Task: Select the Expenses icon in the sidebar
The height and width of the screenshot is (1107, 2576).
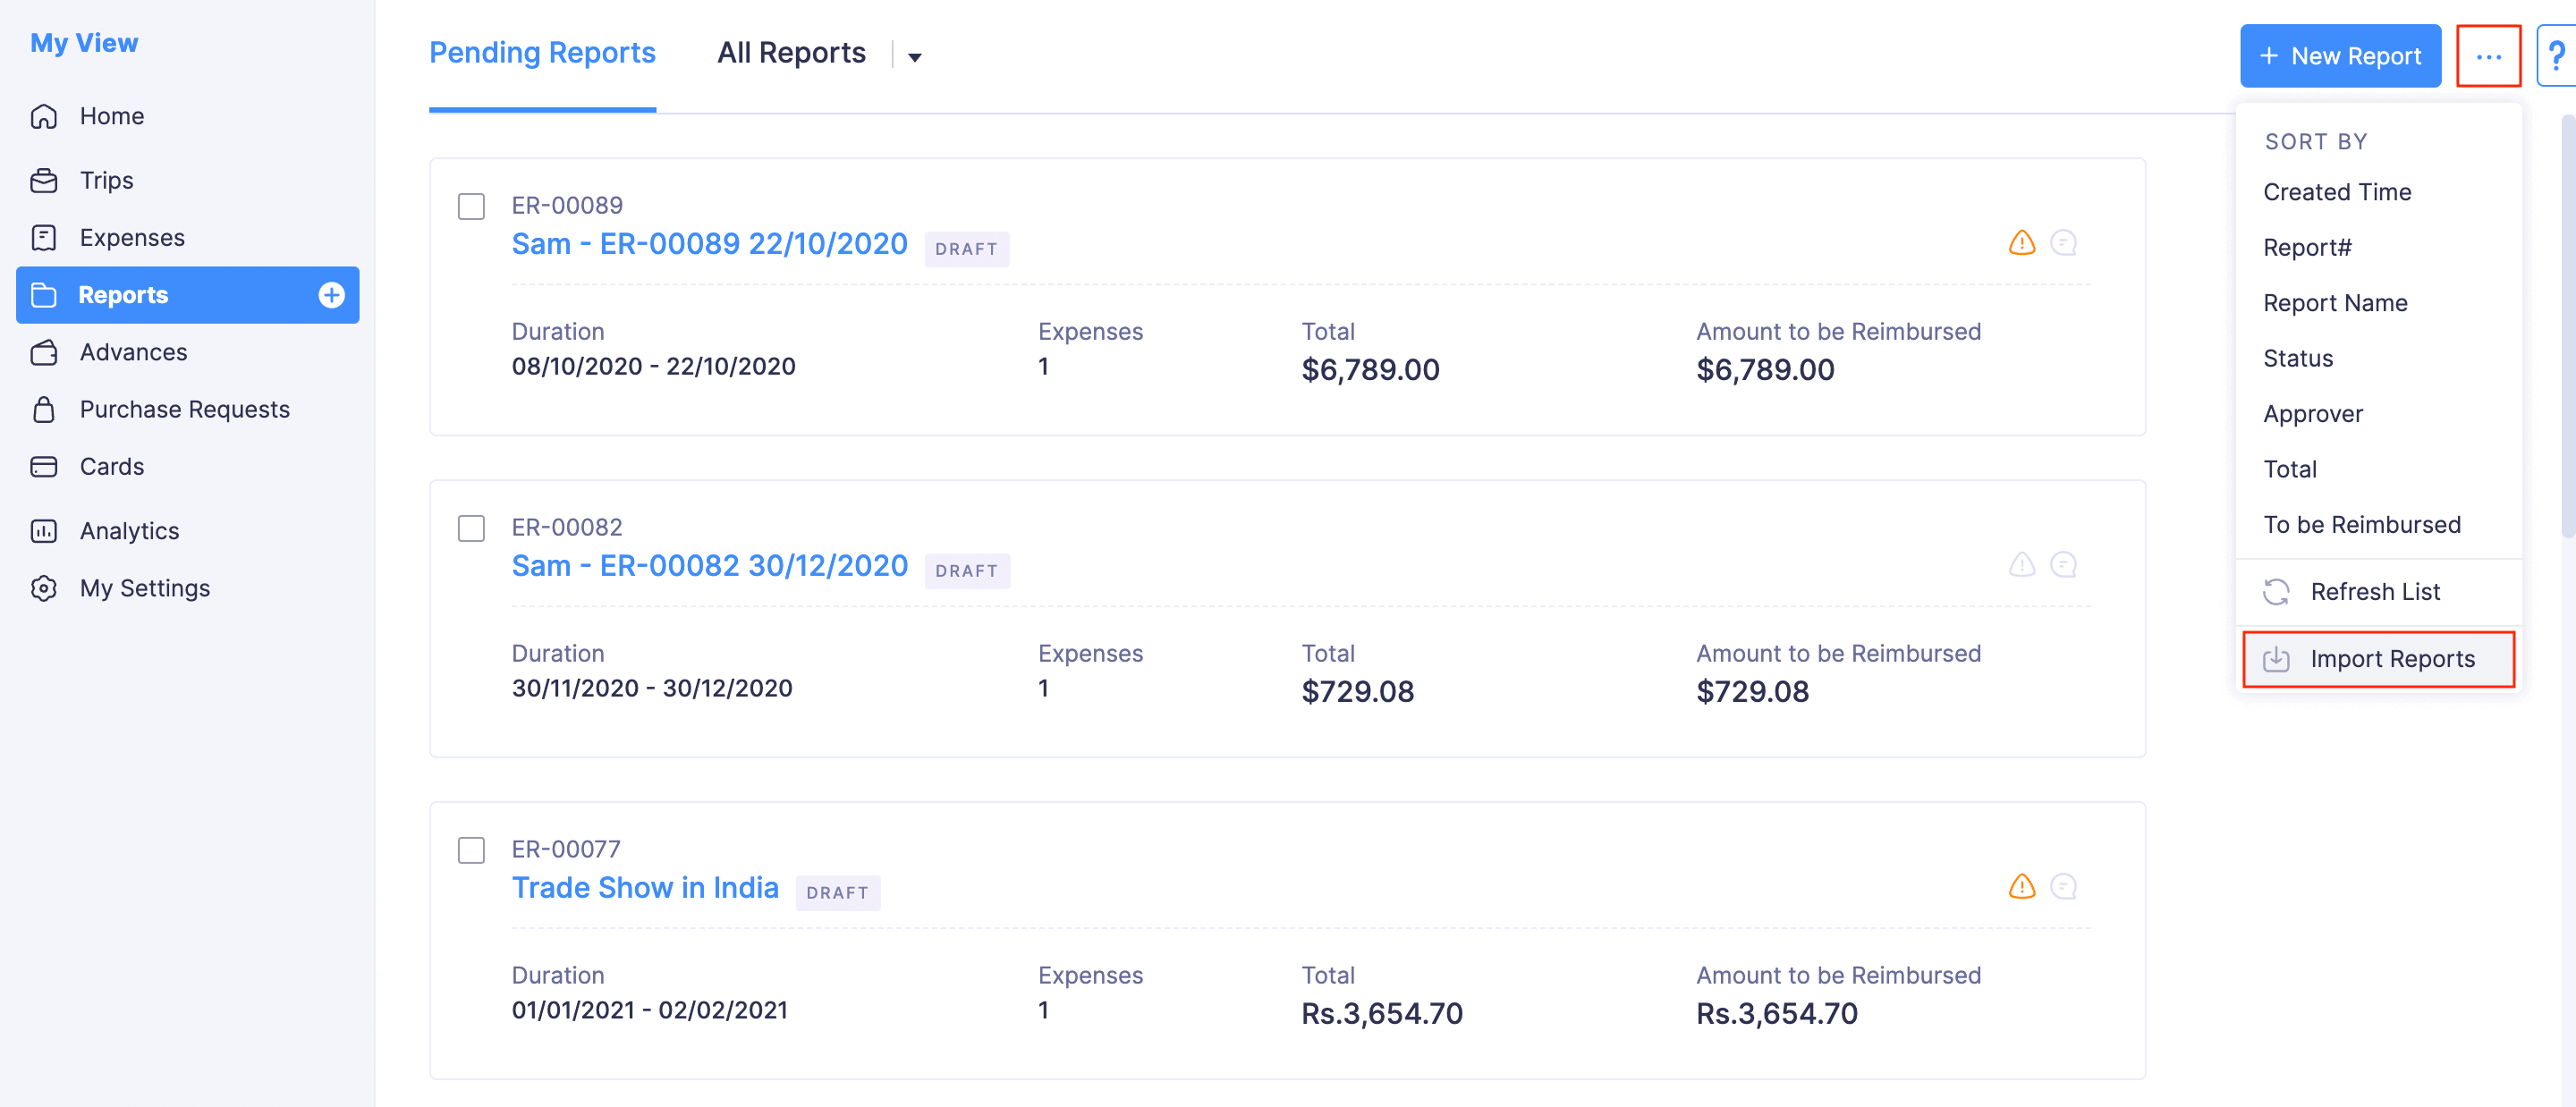Action: [x=45, y=237]
